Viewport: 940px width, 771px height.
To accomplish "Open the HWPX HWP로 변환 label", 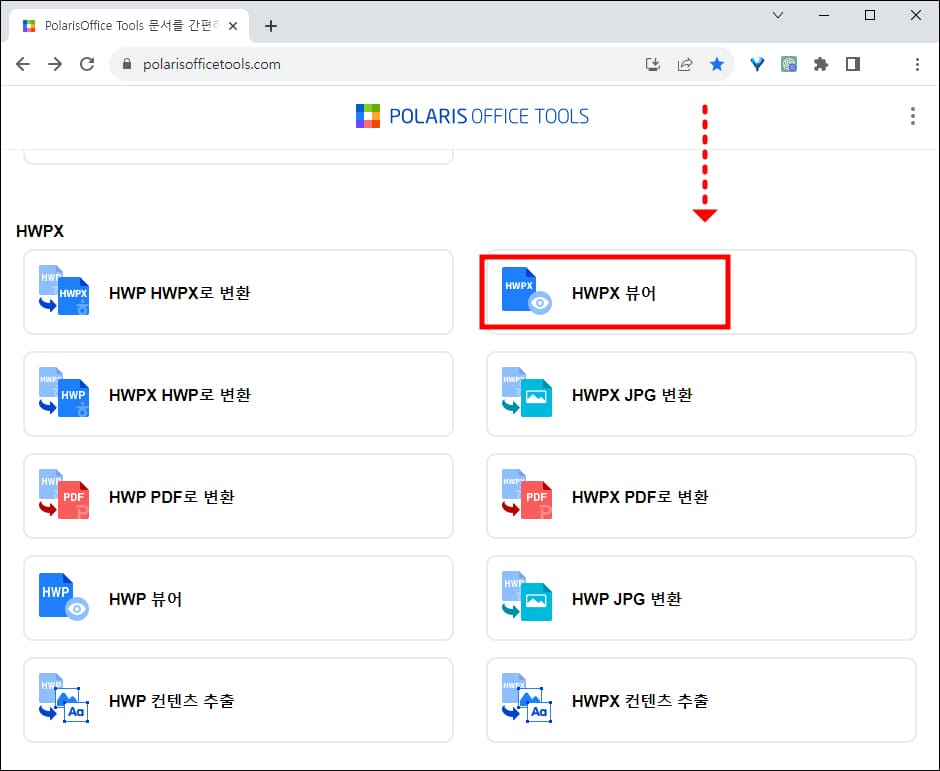I will [180, 395].
